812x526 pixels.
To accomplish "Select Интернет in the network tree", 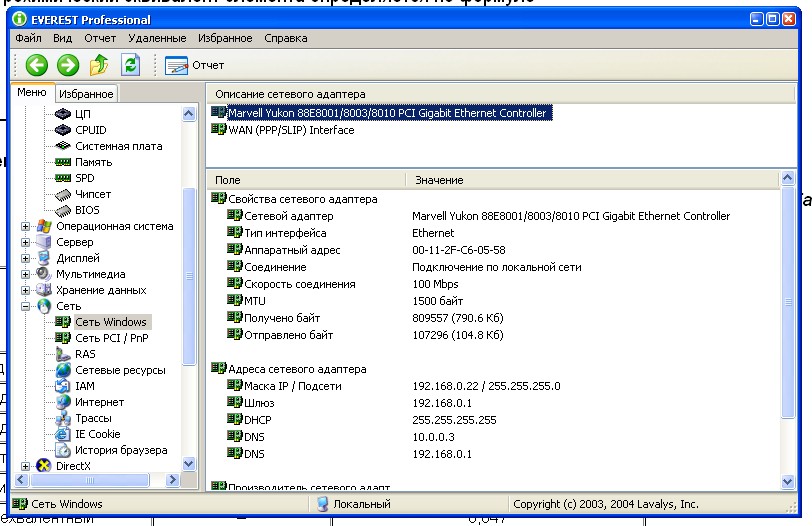I will pyautogui.click(x=99, y=402).
